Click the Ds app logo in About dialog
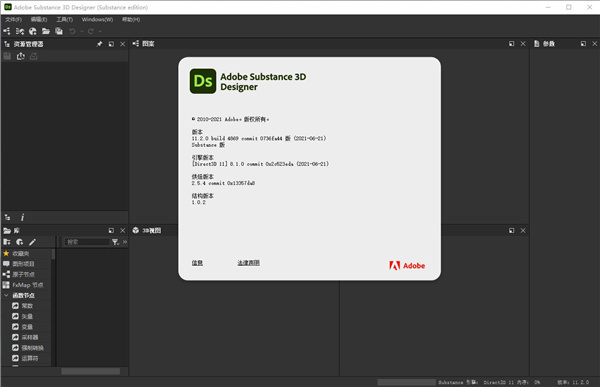This screenshot has height=387, width=600. (x=203, y=81)
